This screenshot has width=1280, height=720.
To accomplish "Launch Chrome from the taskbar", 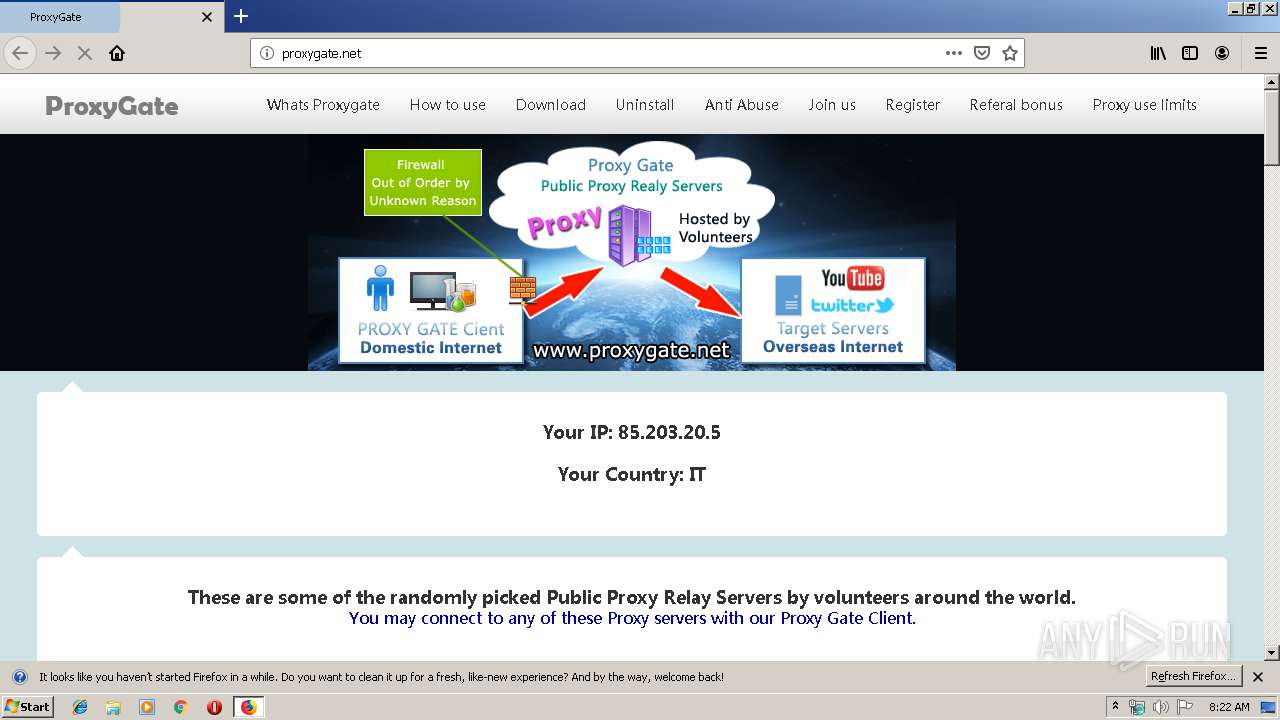I will [180, 707].
